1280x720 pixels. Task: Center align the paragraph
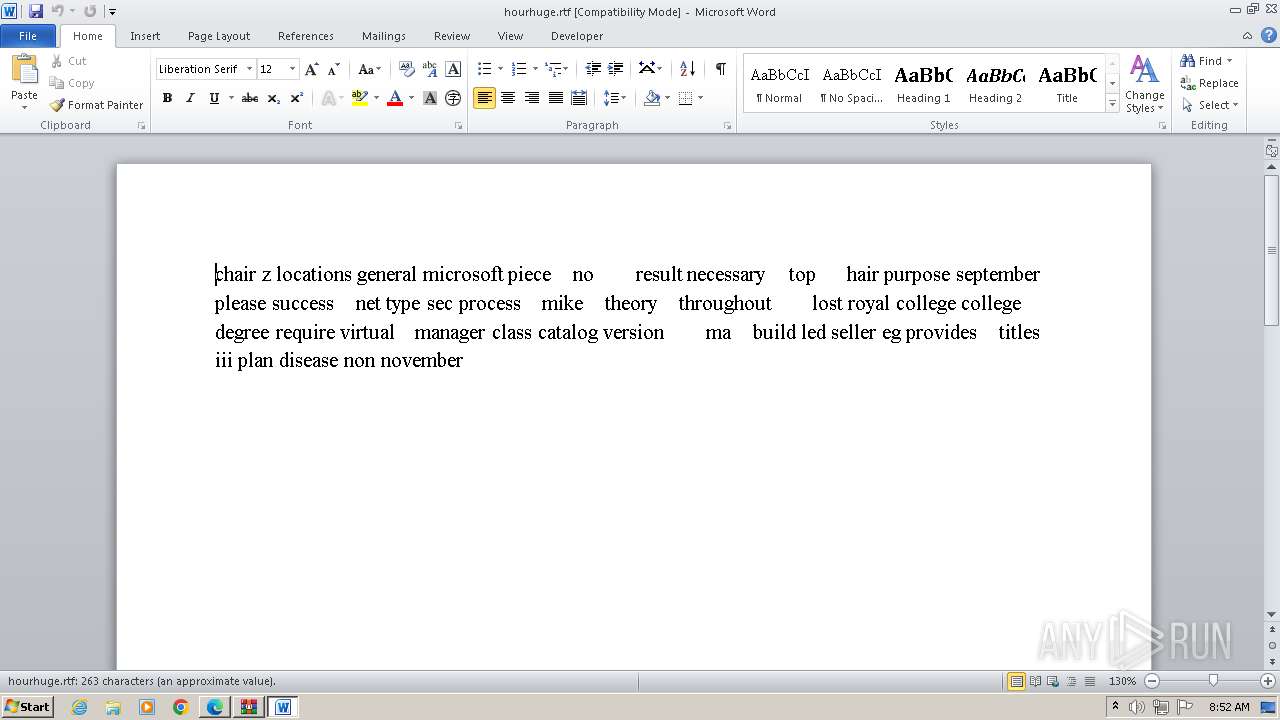tap(508, 98)
